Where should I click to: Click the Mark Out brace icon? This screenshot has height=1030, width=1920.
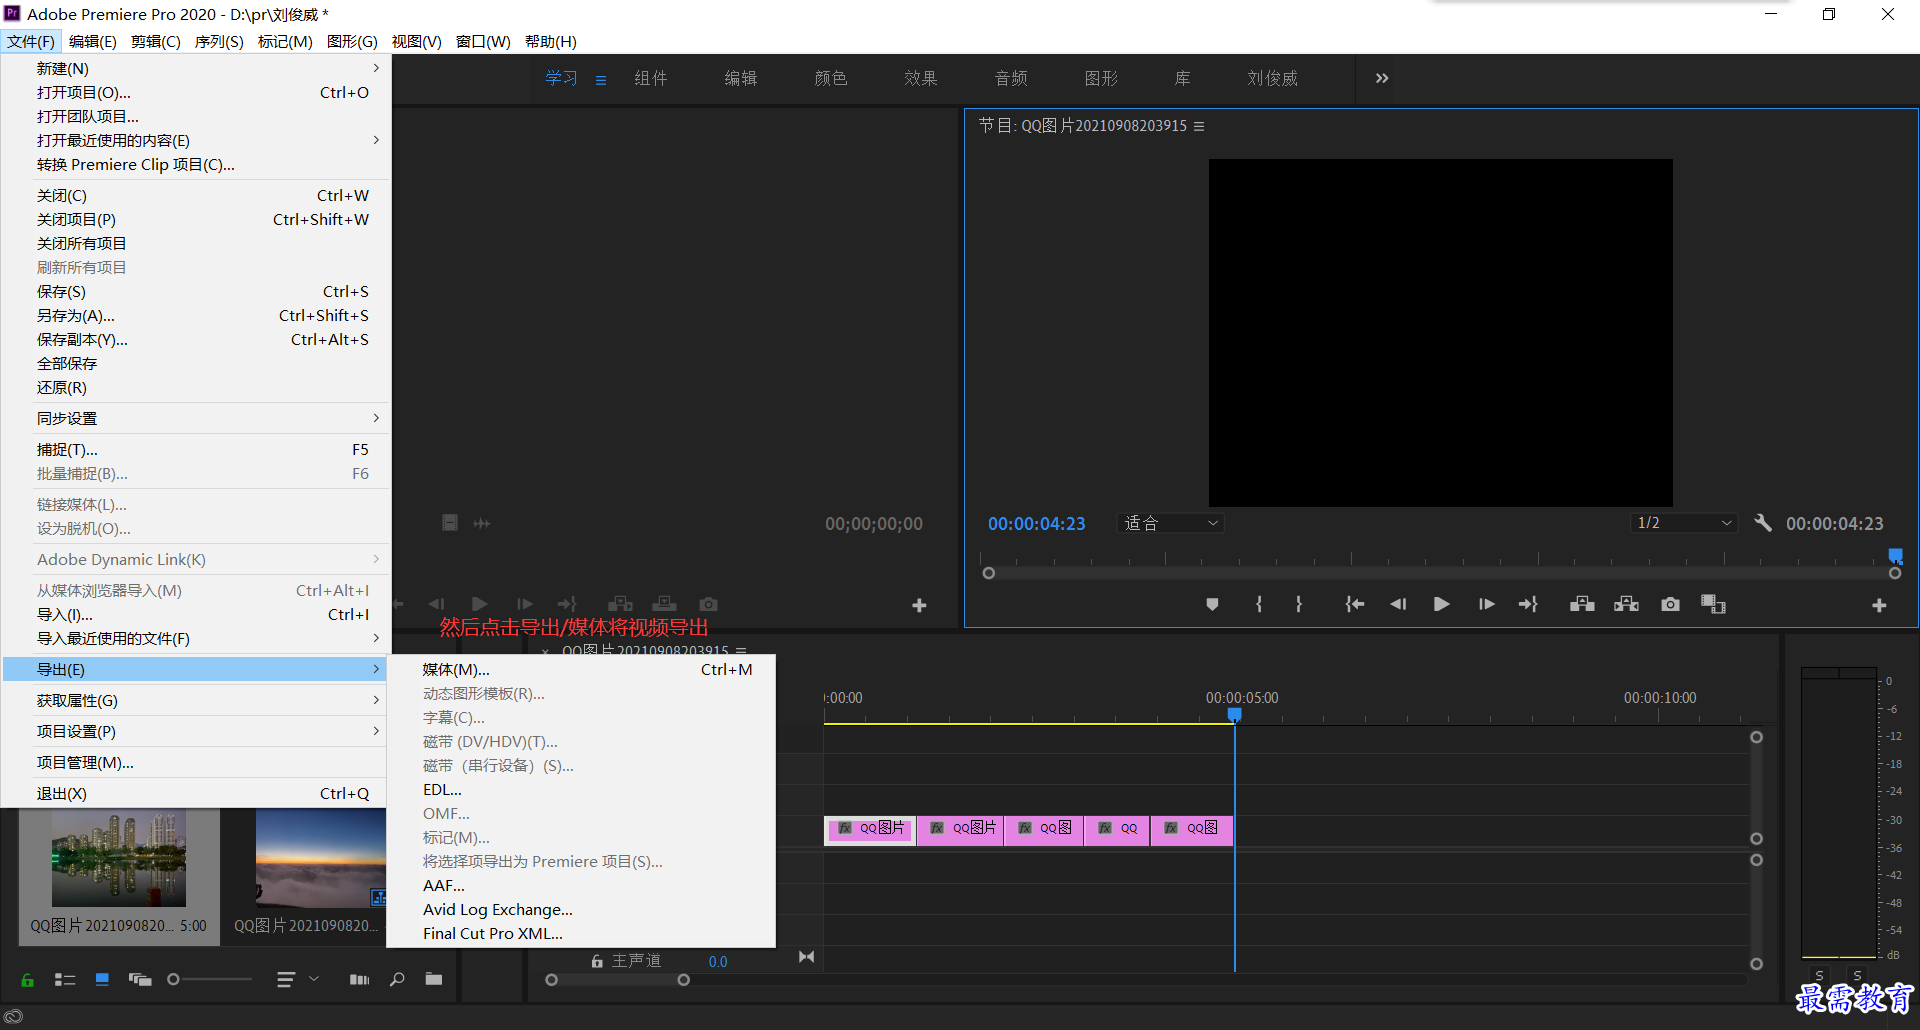tap(1298, 604)
